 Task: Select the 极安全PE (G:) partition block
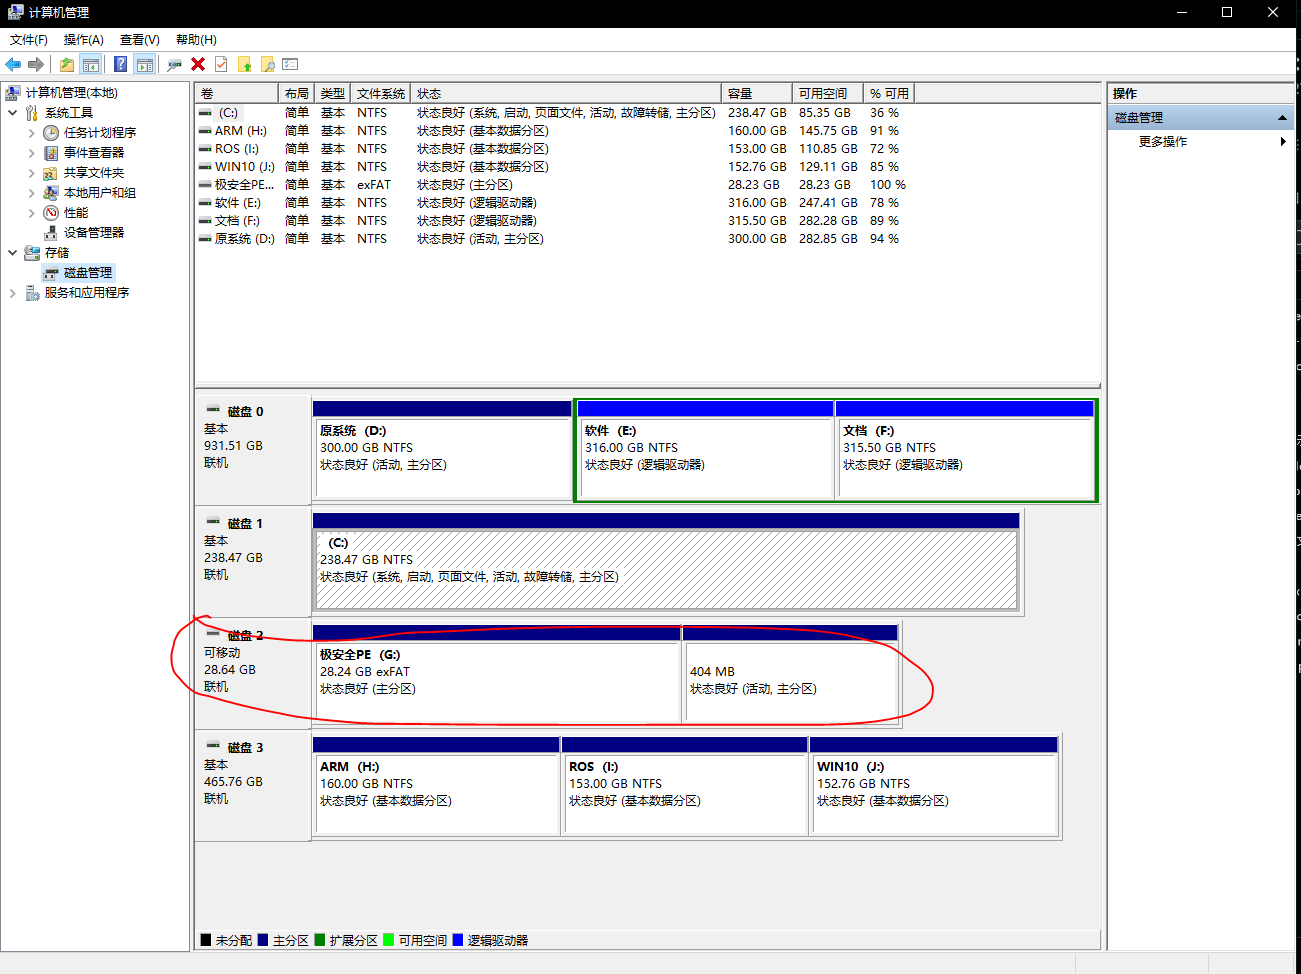point(497,674)
